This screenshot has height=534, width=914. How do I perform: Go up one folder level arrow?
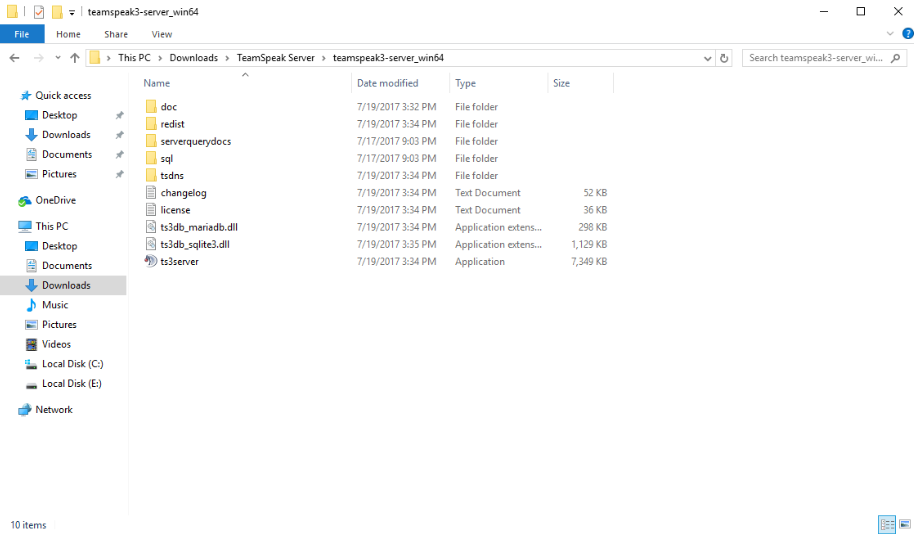75,58
